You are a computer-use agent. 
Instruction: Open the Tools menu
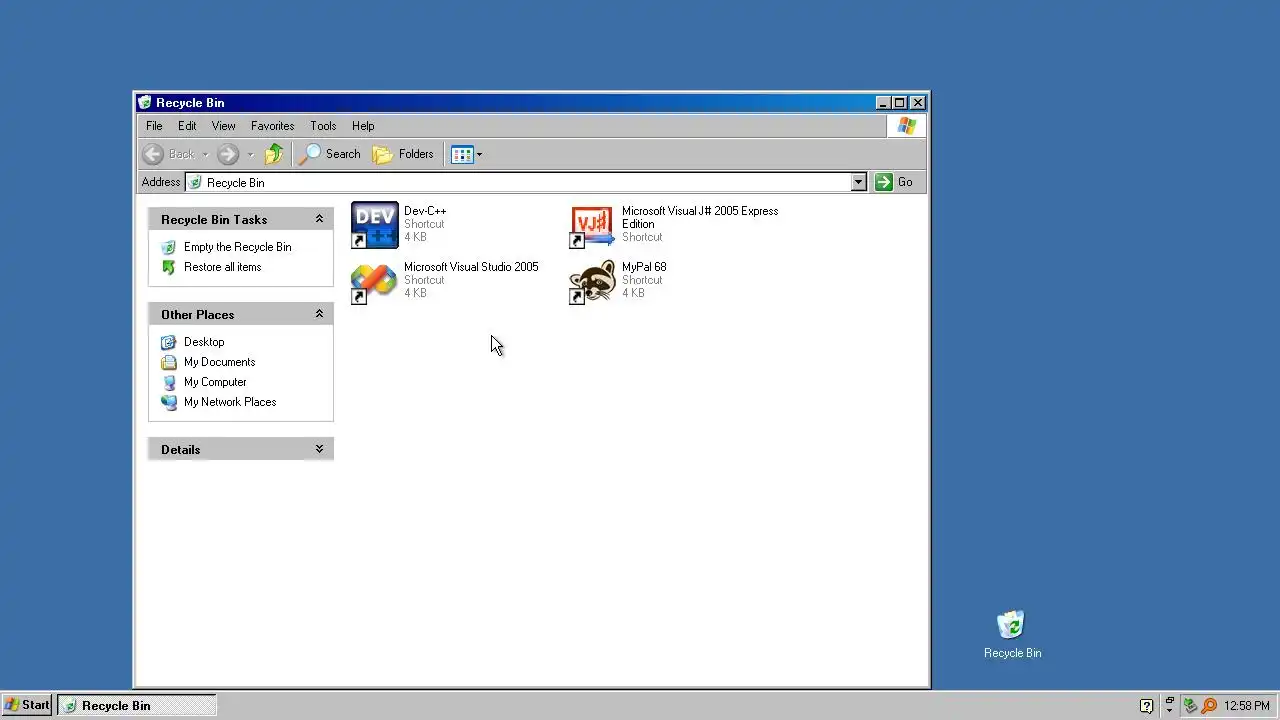(x=323, y=126)
